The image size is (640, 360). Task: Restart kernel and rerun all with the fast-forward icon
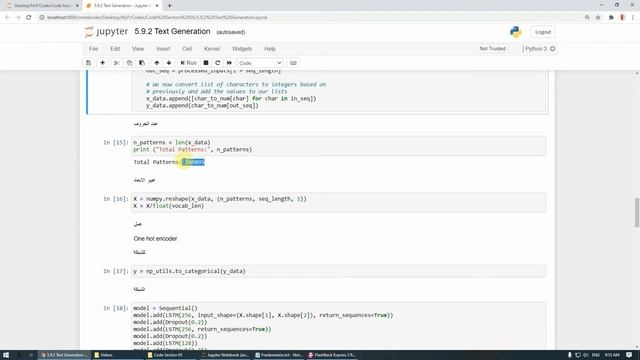click(229, 63)
